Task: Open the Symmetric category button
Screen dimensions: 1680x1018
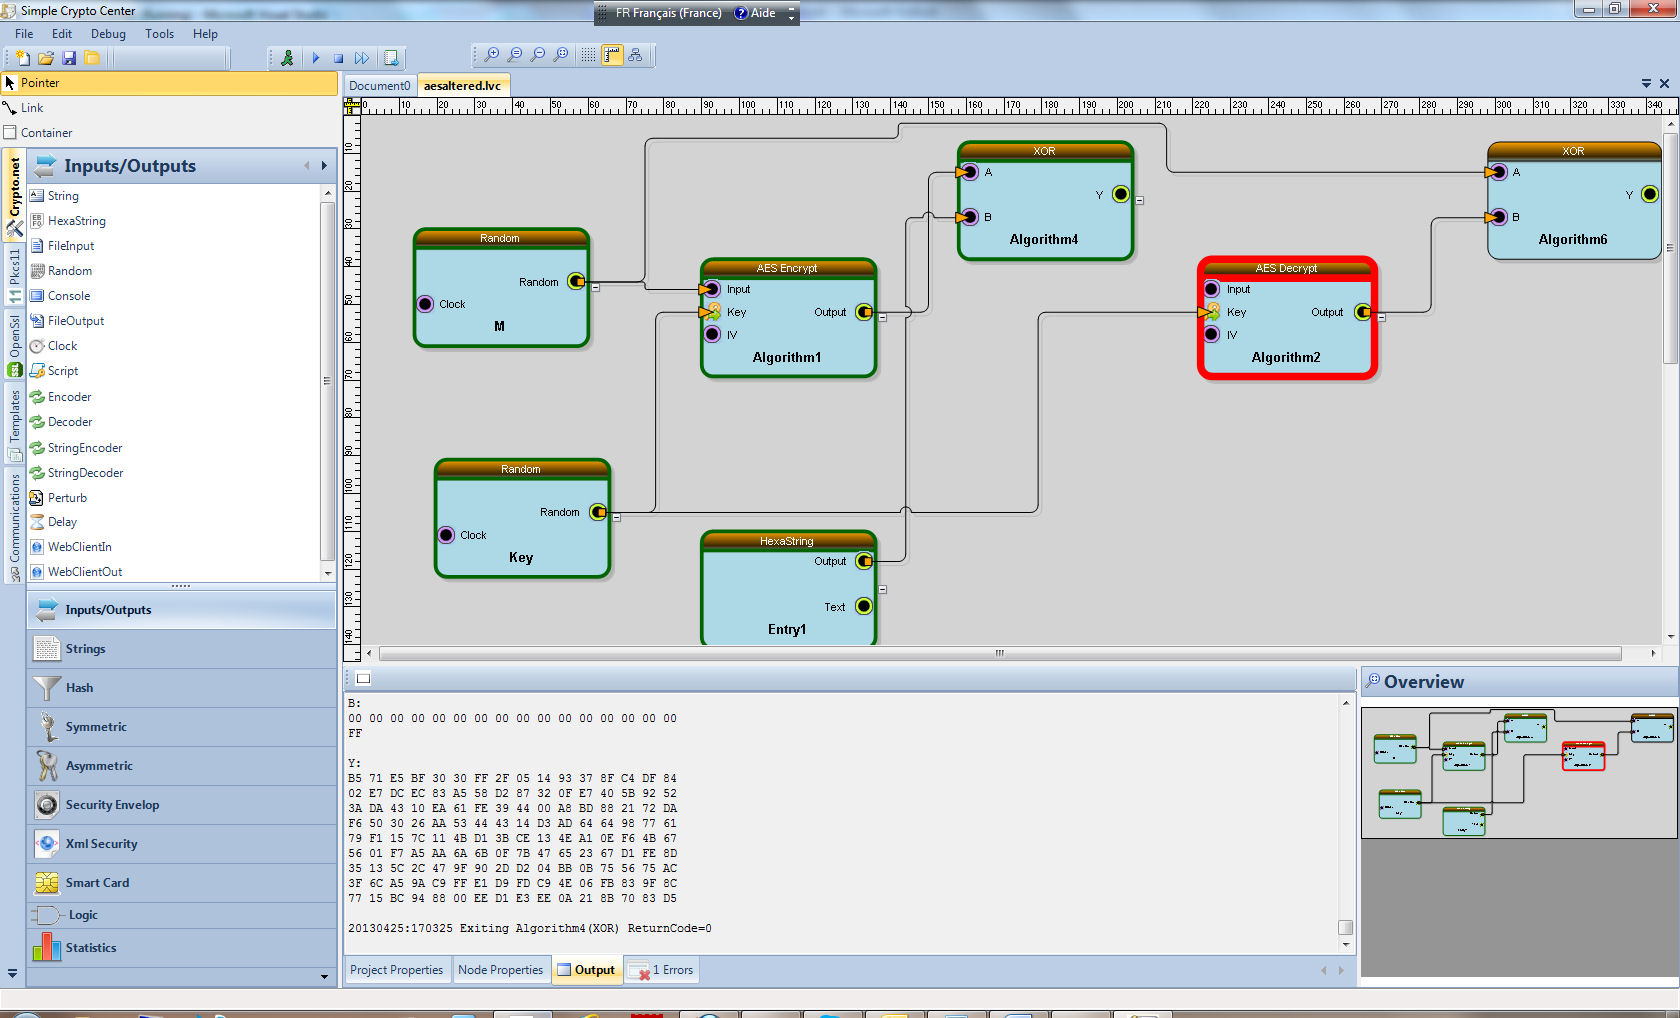Action: pos(96,727)
